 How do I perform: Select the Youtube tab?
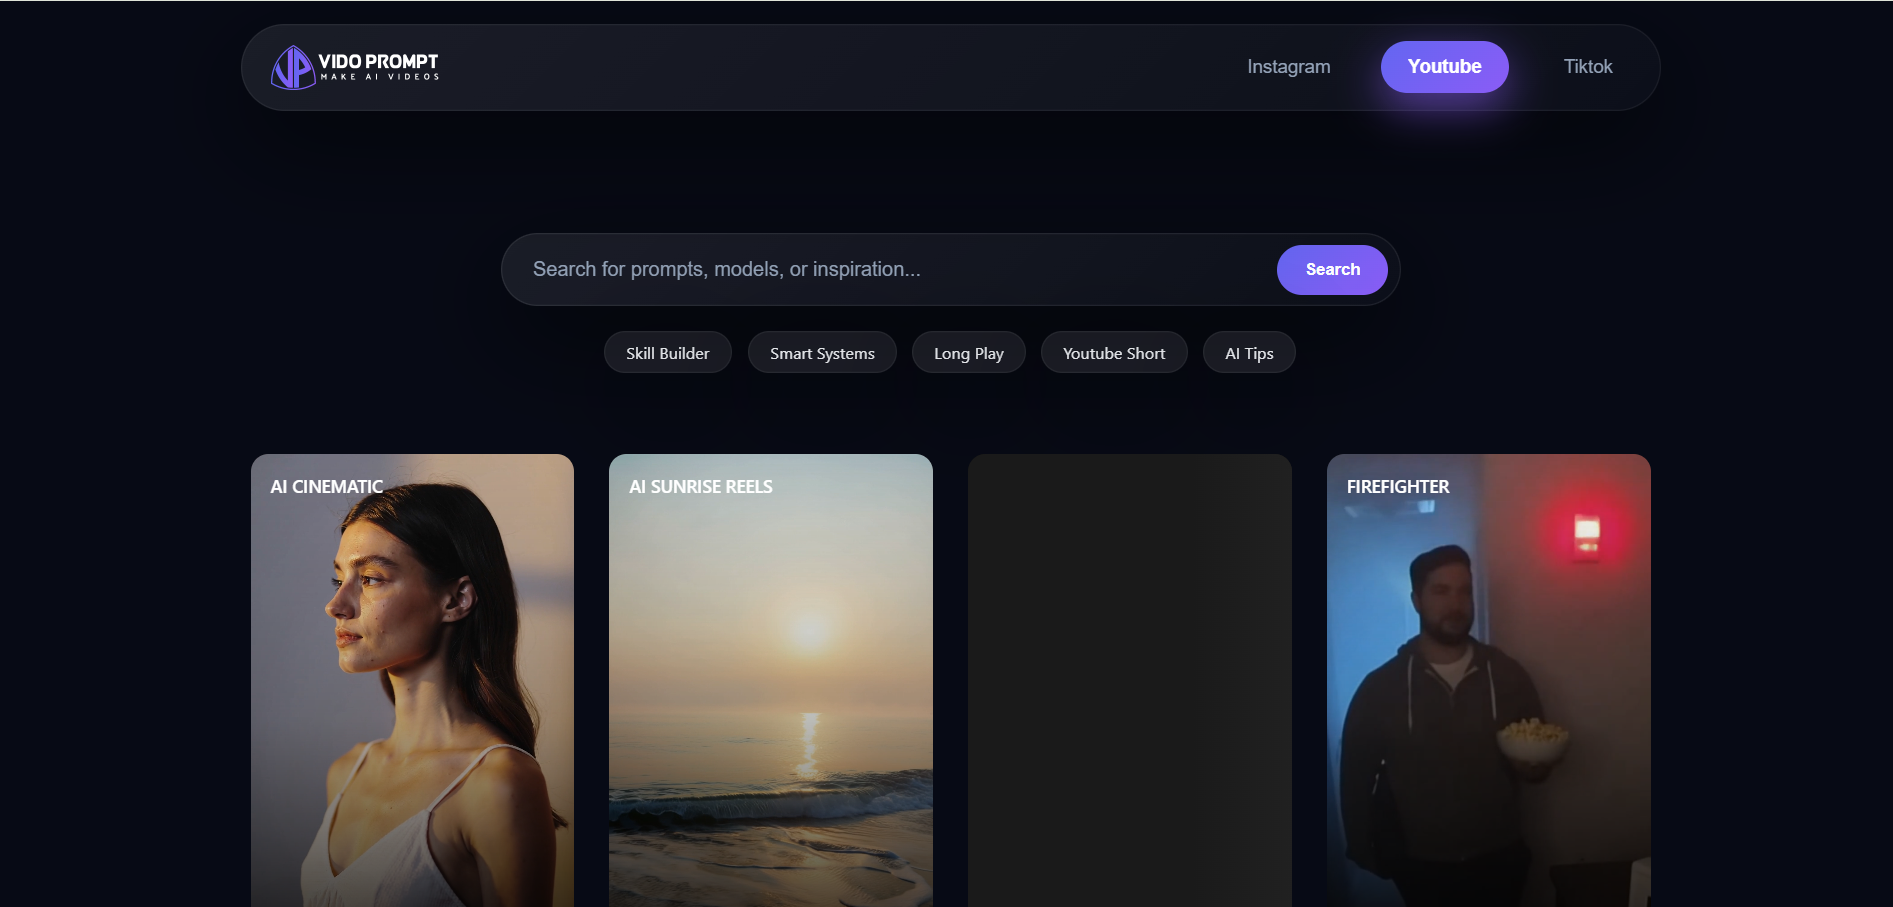pos(1444,67)
